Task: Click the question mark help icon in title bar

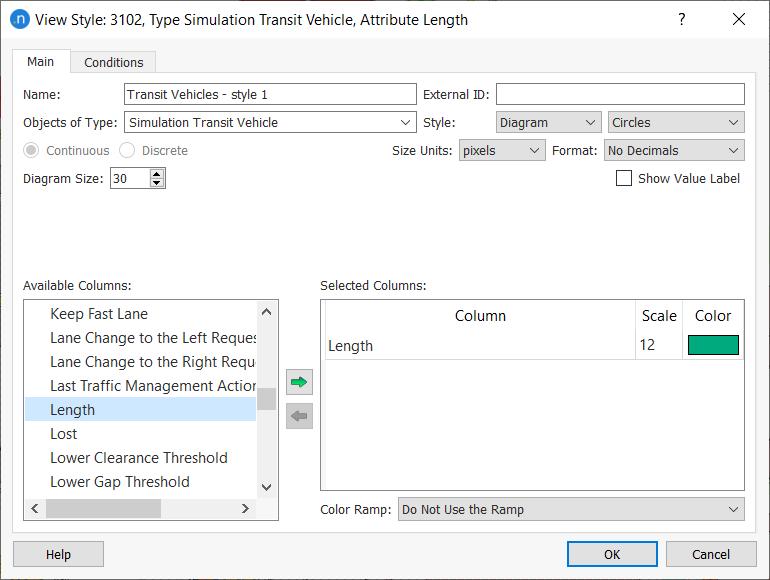Action: coord(681,19)
